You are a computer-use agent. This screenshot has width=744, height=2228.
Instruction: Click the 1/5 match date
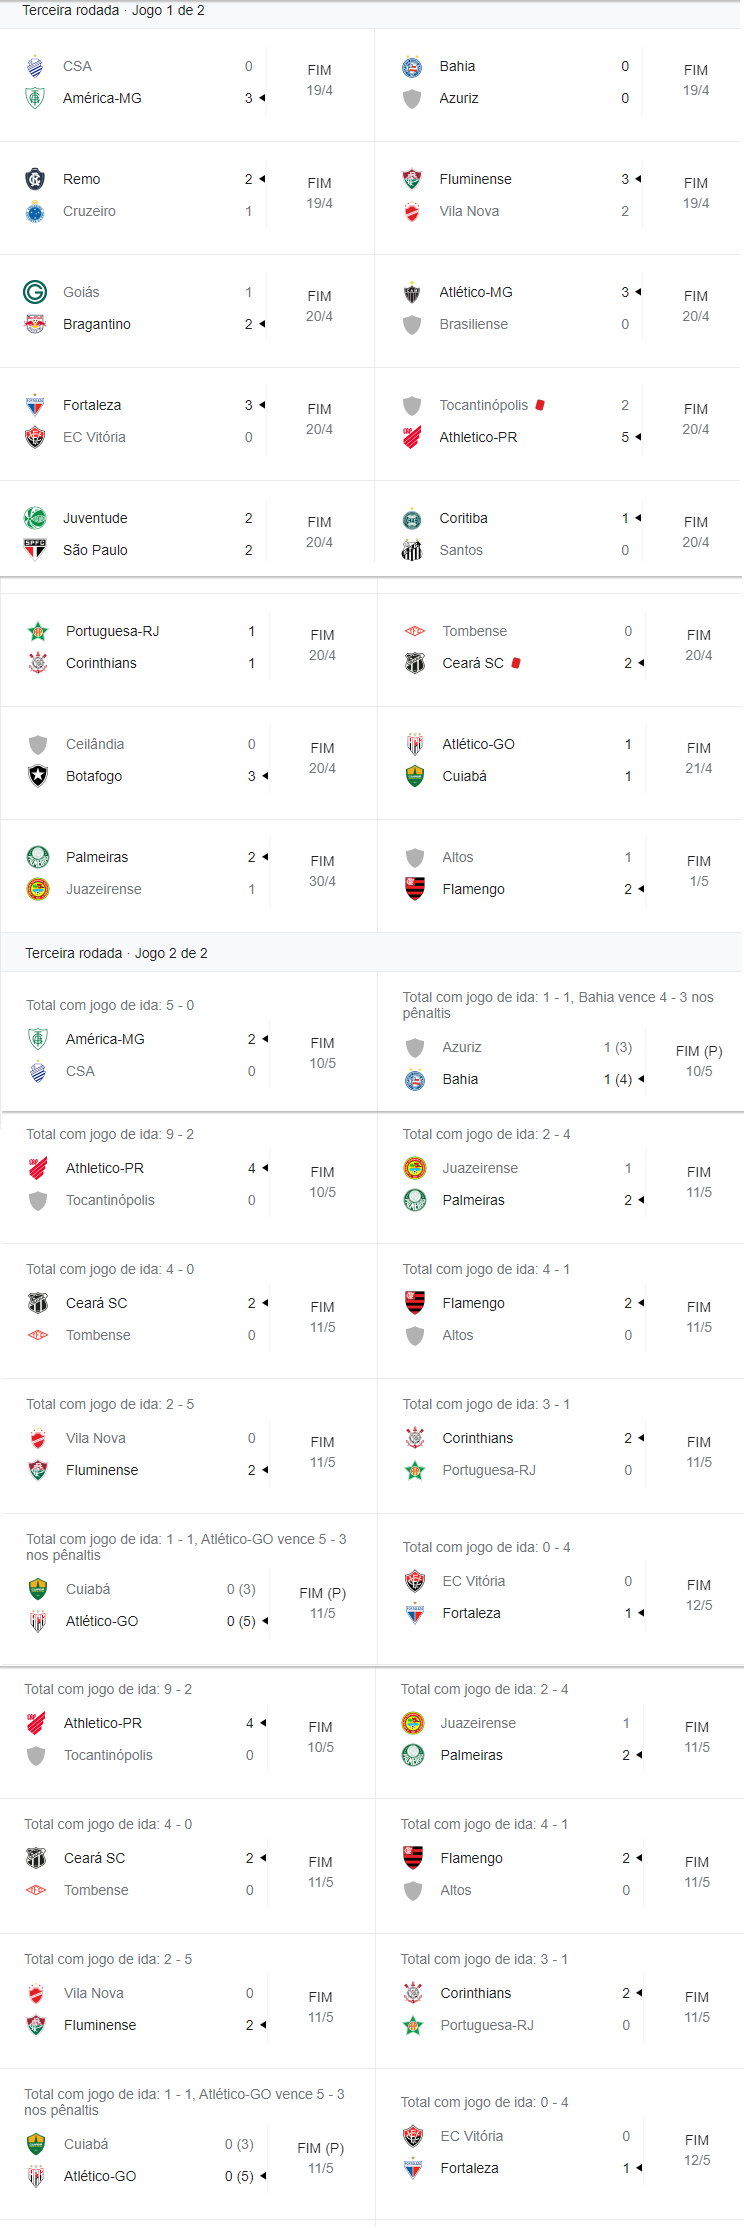(x=699, y=881)
